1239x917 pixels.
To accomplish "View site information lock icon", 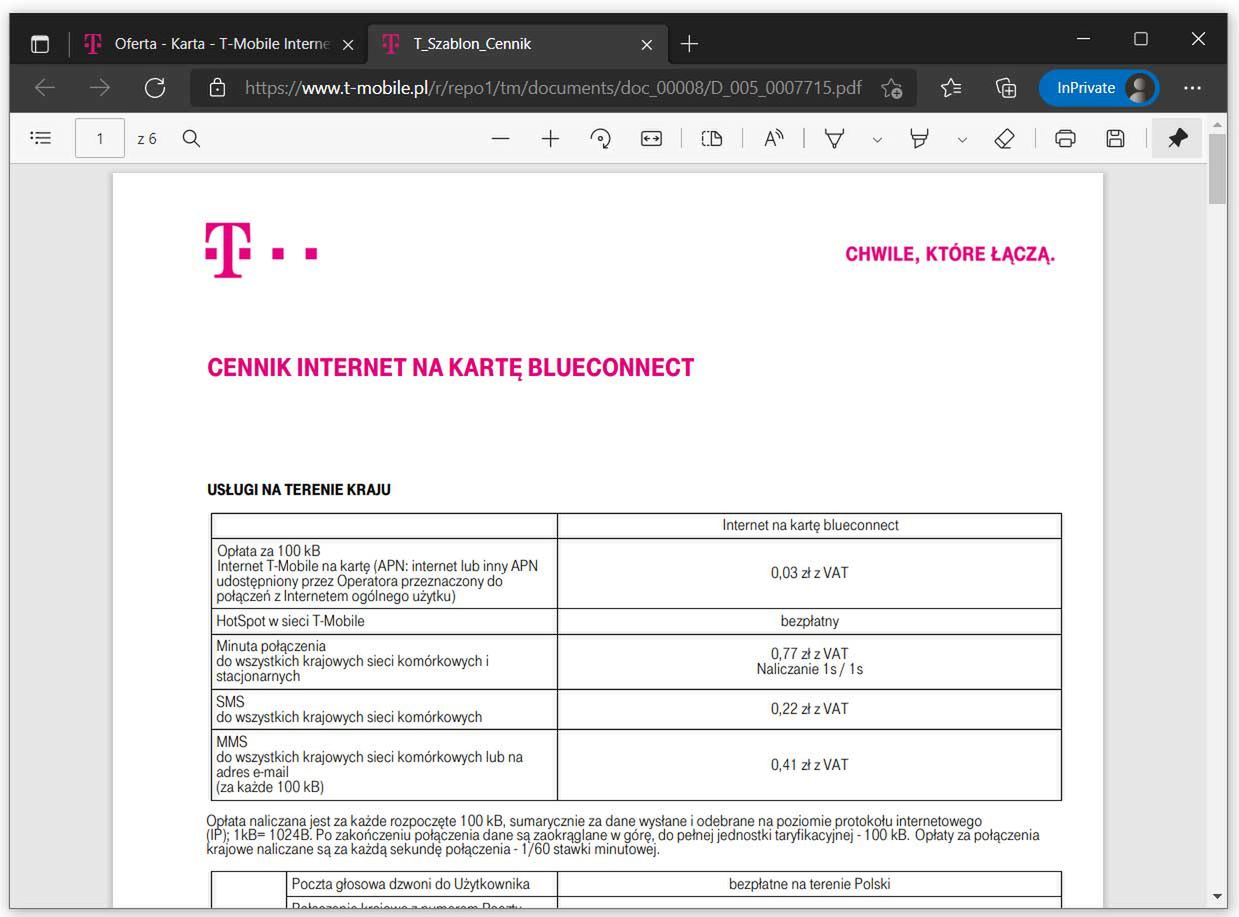I will click(218, 88).
